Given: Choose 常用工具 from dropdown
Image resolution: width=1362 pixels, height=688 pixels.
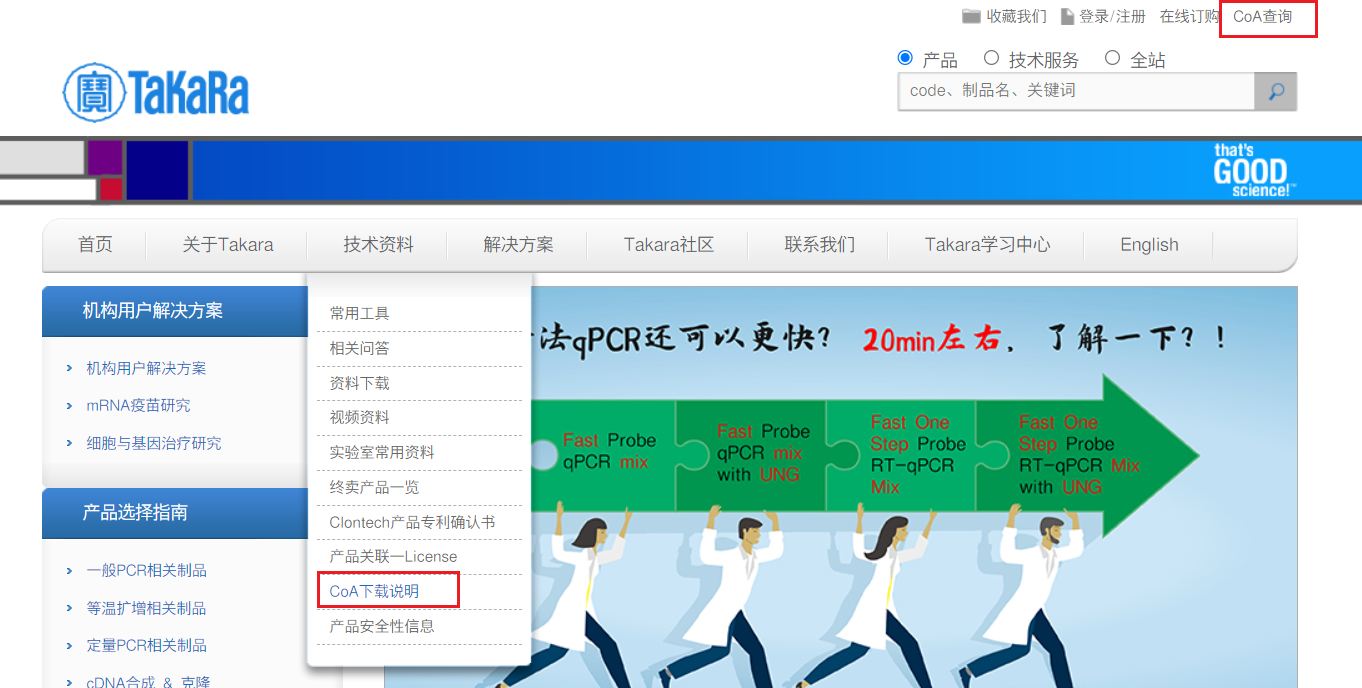Looking at the screenshot, I should (x=360, y=314).
